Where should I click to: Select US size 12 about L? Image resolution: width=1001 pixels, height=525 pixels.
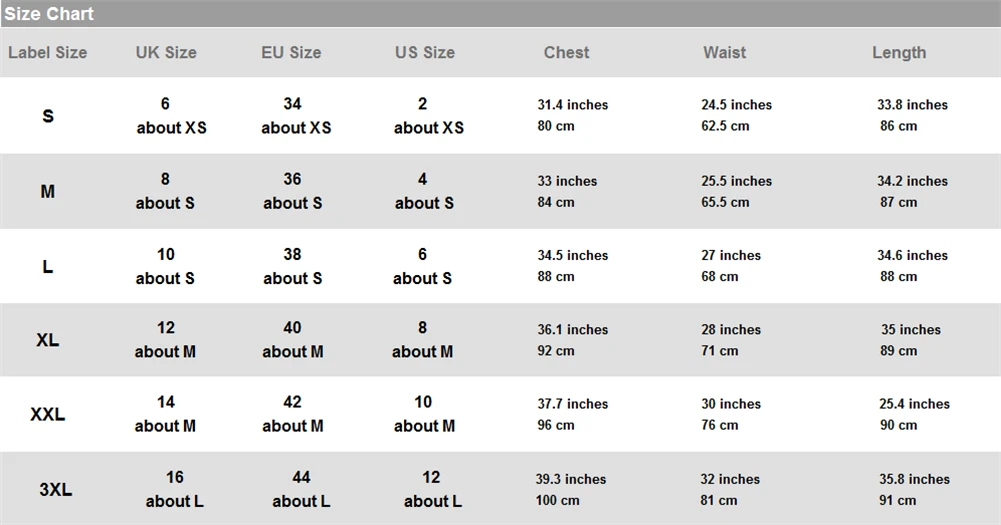pyautogui.click(x=432, y=489)
